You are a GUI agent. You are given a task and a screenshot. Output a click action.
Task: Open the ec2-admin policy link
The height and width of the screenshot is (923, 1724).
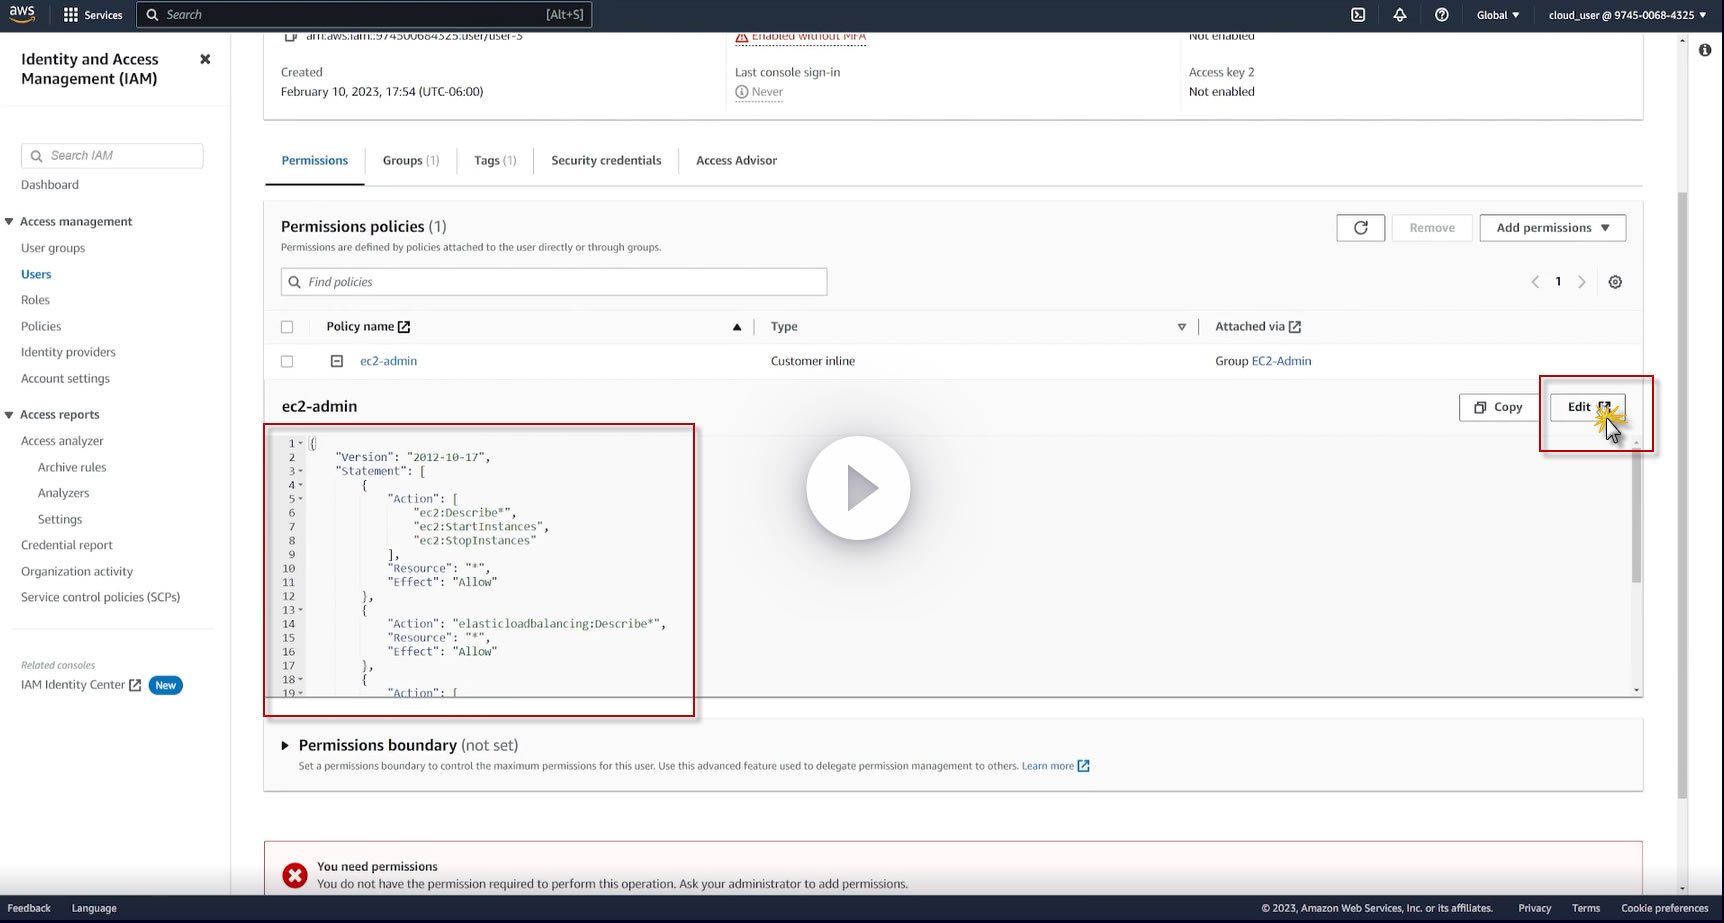click(388, 361)
